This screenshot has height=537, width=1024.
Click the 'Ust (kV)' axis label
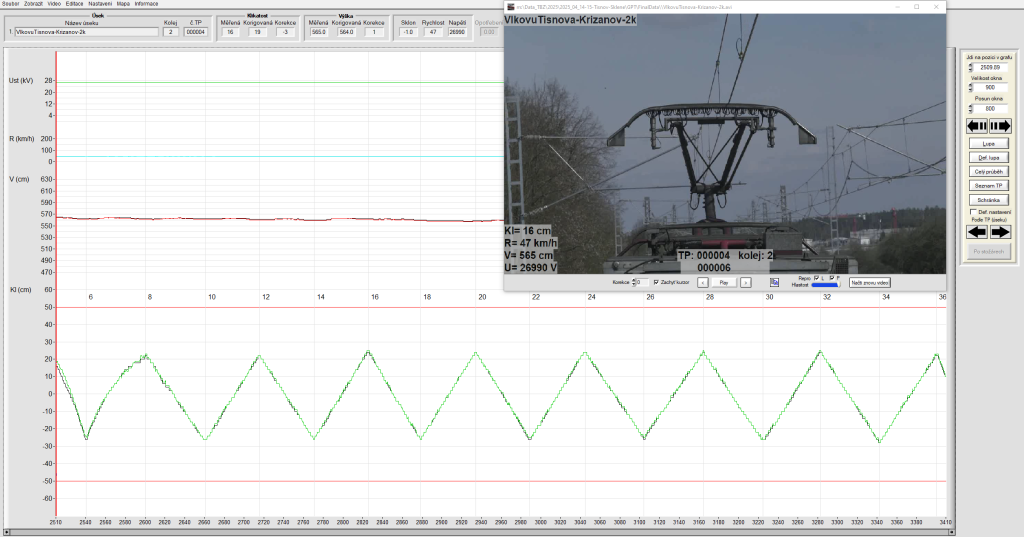(x=21, y=80)
